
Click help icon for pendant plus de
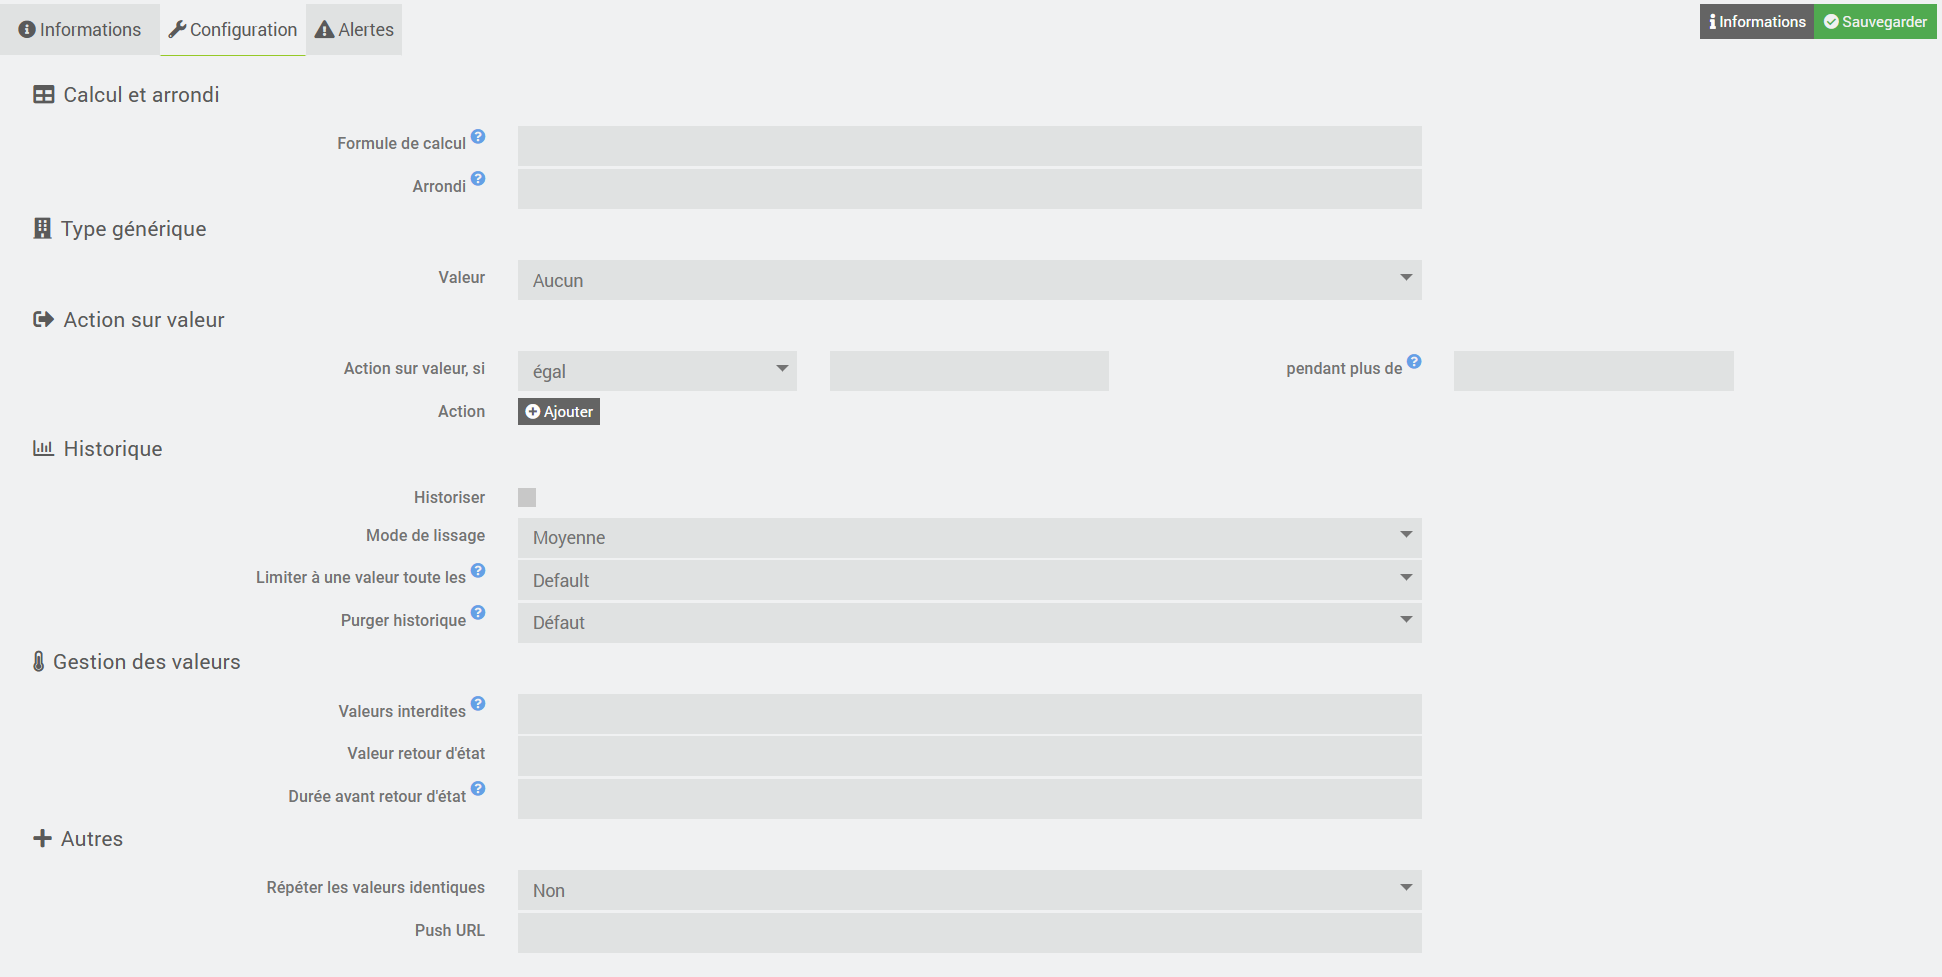pyautogui.click(x=1414, y=362)
